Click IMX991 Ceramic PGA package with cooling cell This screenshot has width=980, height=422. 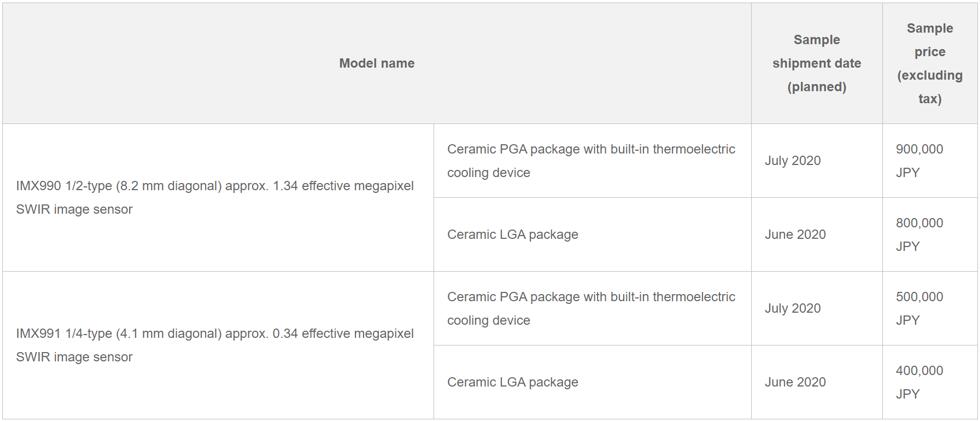pyautogui.click(x=592, y=308)
